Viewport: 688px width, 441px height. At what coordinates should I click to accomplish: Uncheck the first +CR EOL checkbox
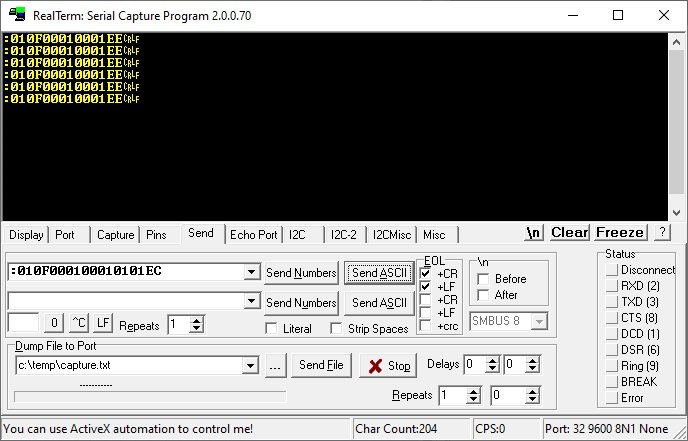427,273
